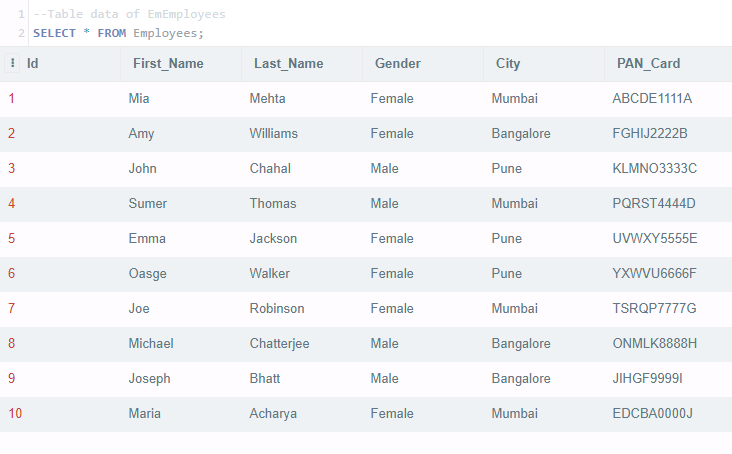732x454 pixels.
Task: Select the Sumer first name cell
Action: point(181,204)
